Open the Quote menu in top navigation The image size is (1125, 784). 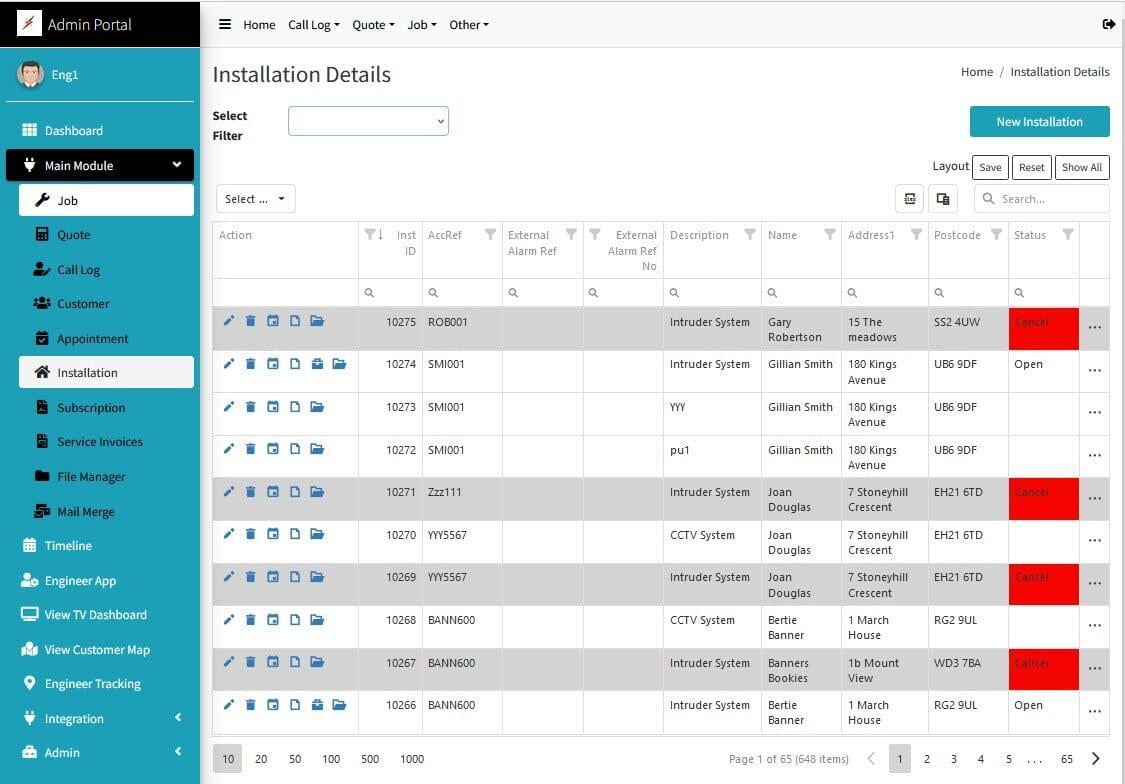373,25
